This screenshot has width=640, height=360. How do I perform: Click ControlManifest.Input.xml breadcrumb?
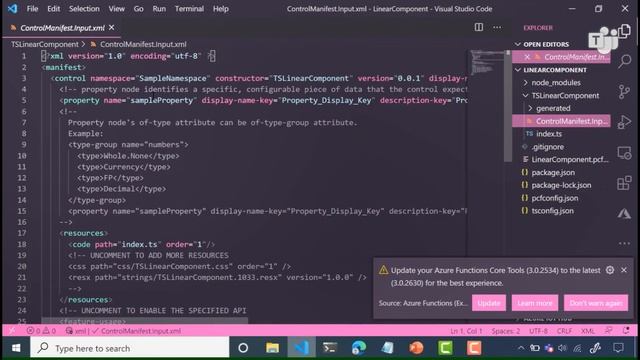click(143, 44)
